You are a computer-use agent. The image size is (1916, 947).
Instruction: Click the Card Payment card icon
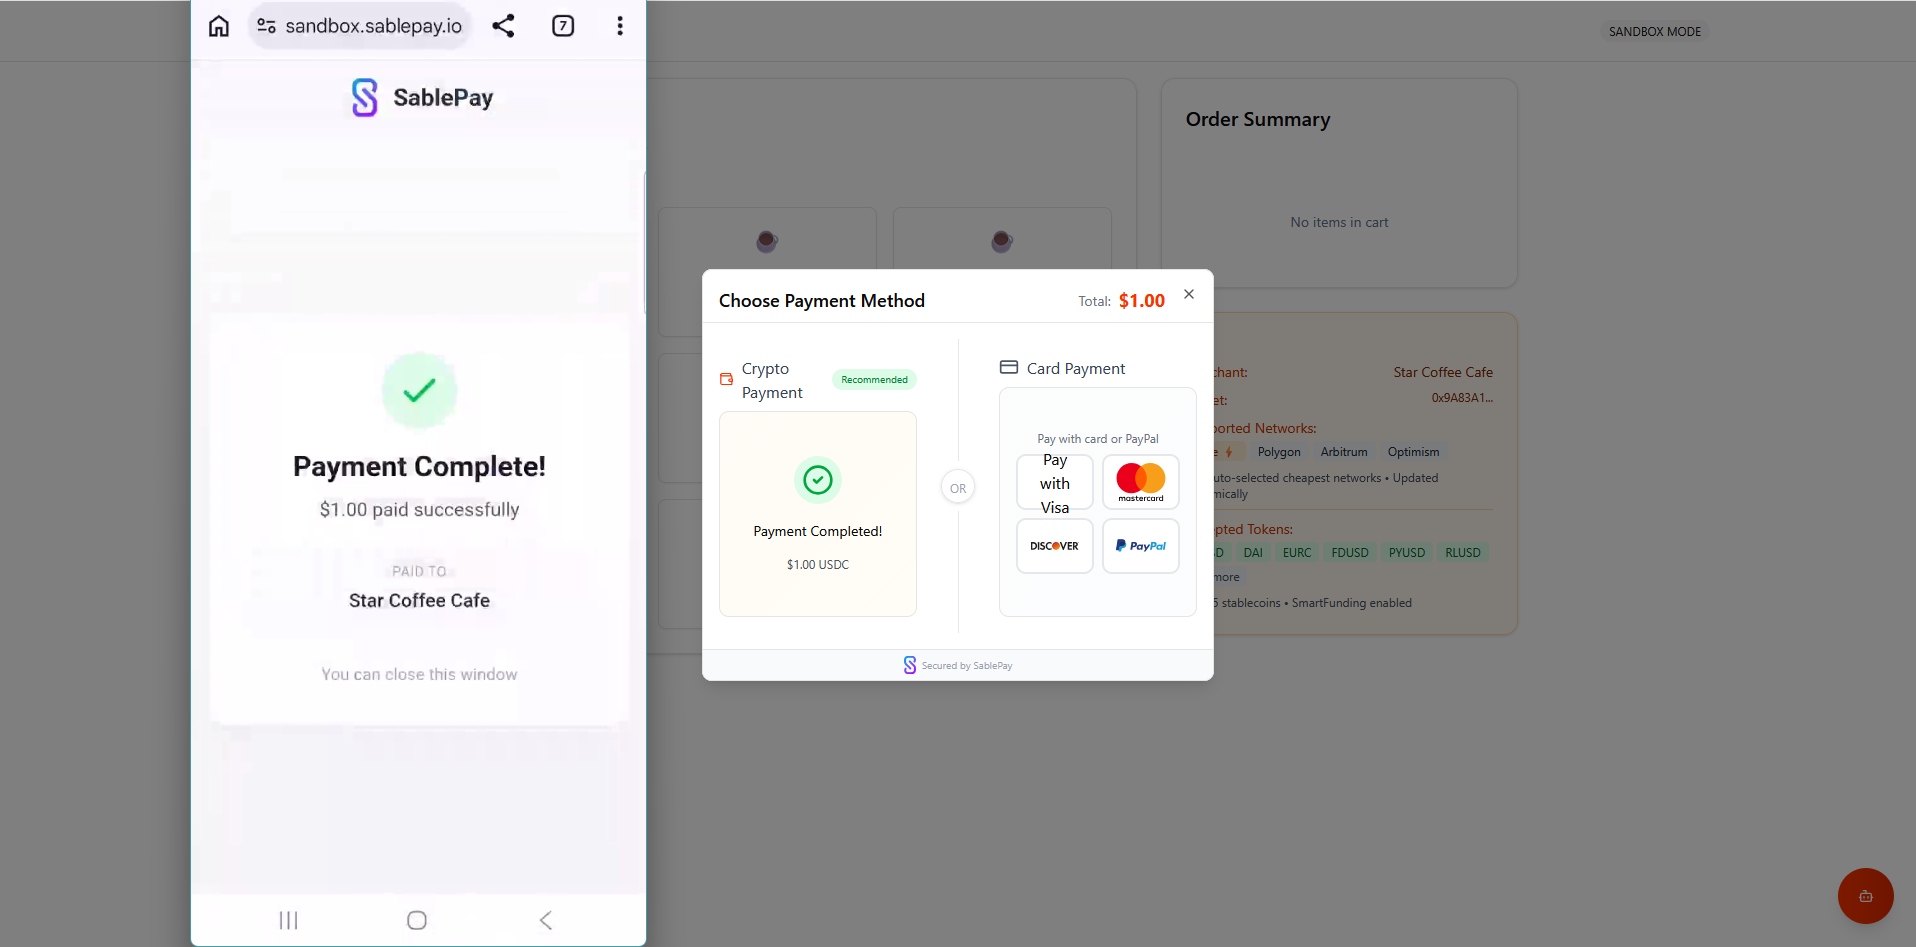tap(1009, 367)
